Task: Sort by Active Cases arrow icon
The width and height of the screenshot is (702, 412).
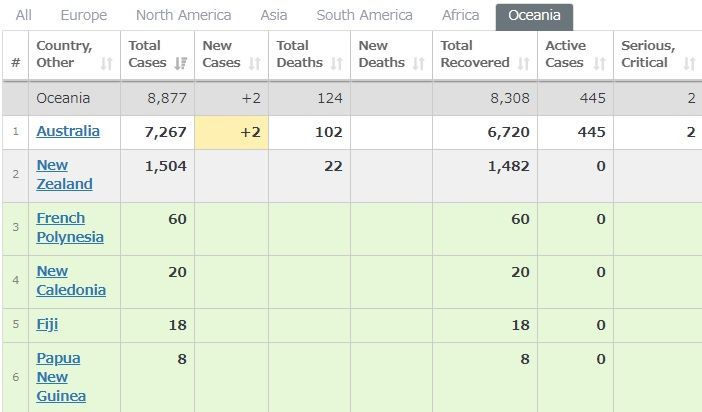Action: tap(599, 63)
